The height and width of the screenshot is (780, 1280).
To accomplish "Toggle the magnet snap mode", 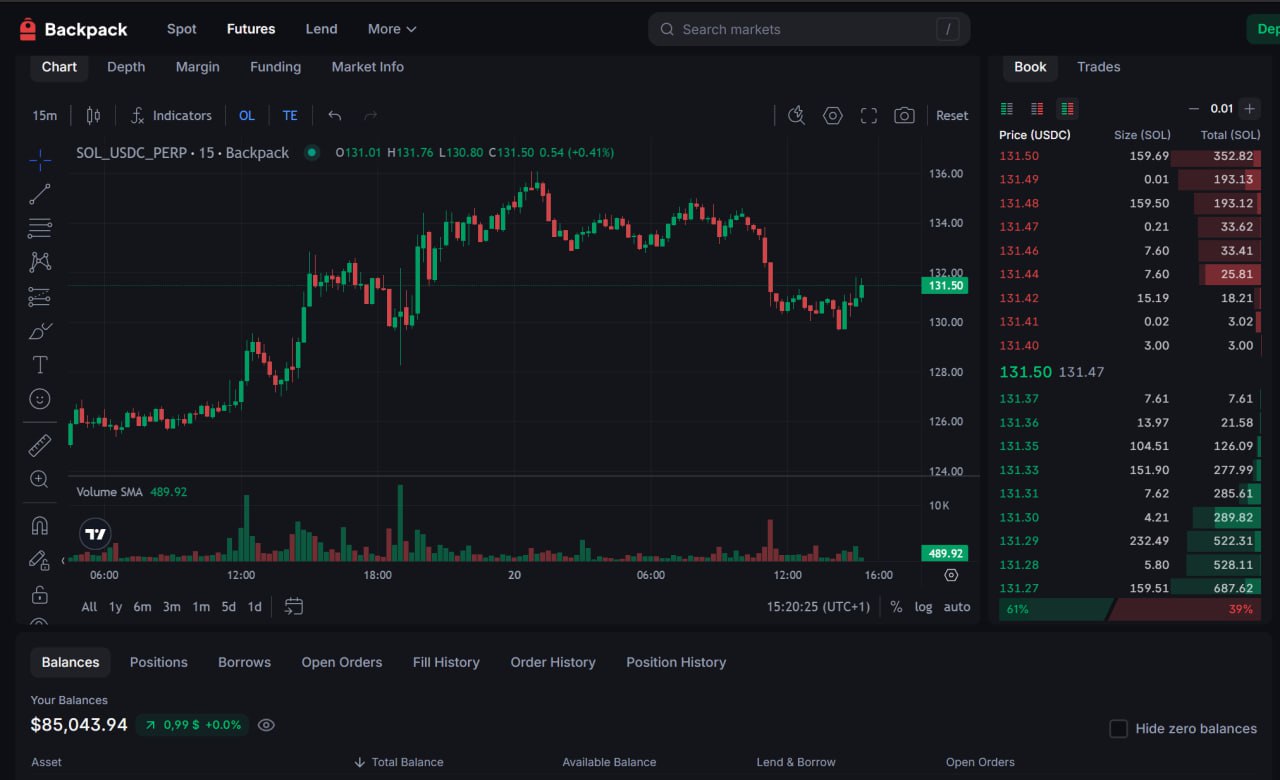I will 40,525.
